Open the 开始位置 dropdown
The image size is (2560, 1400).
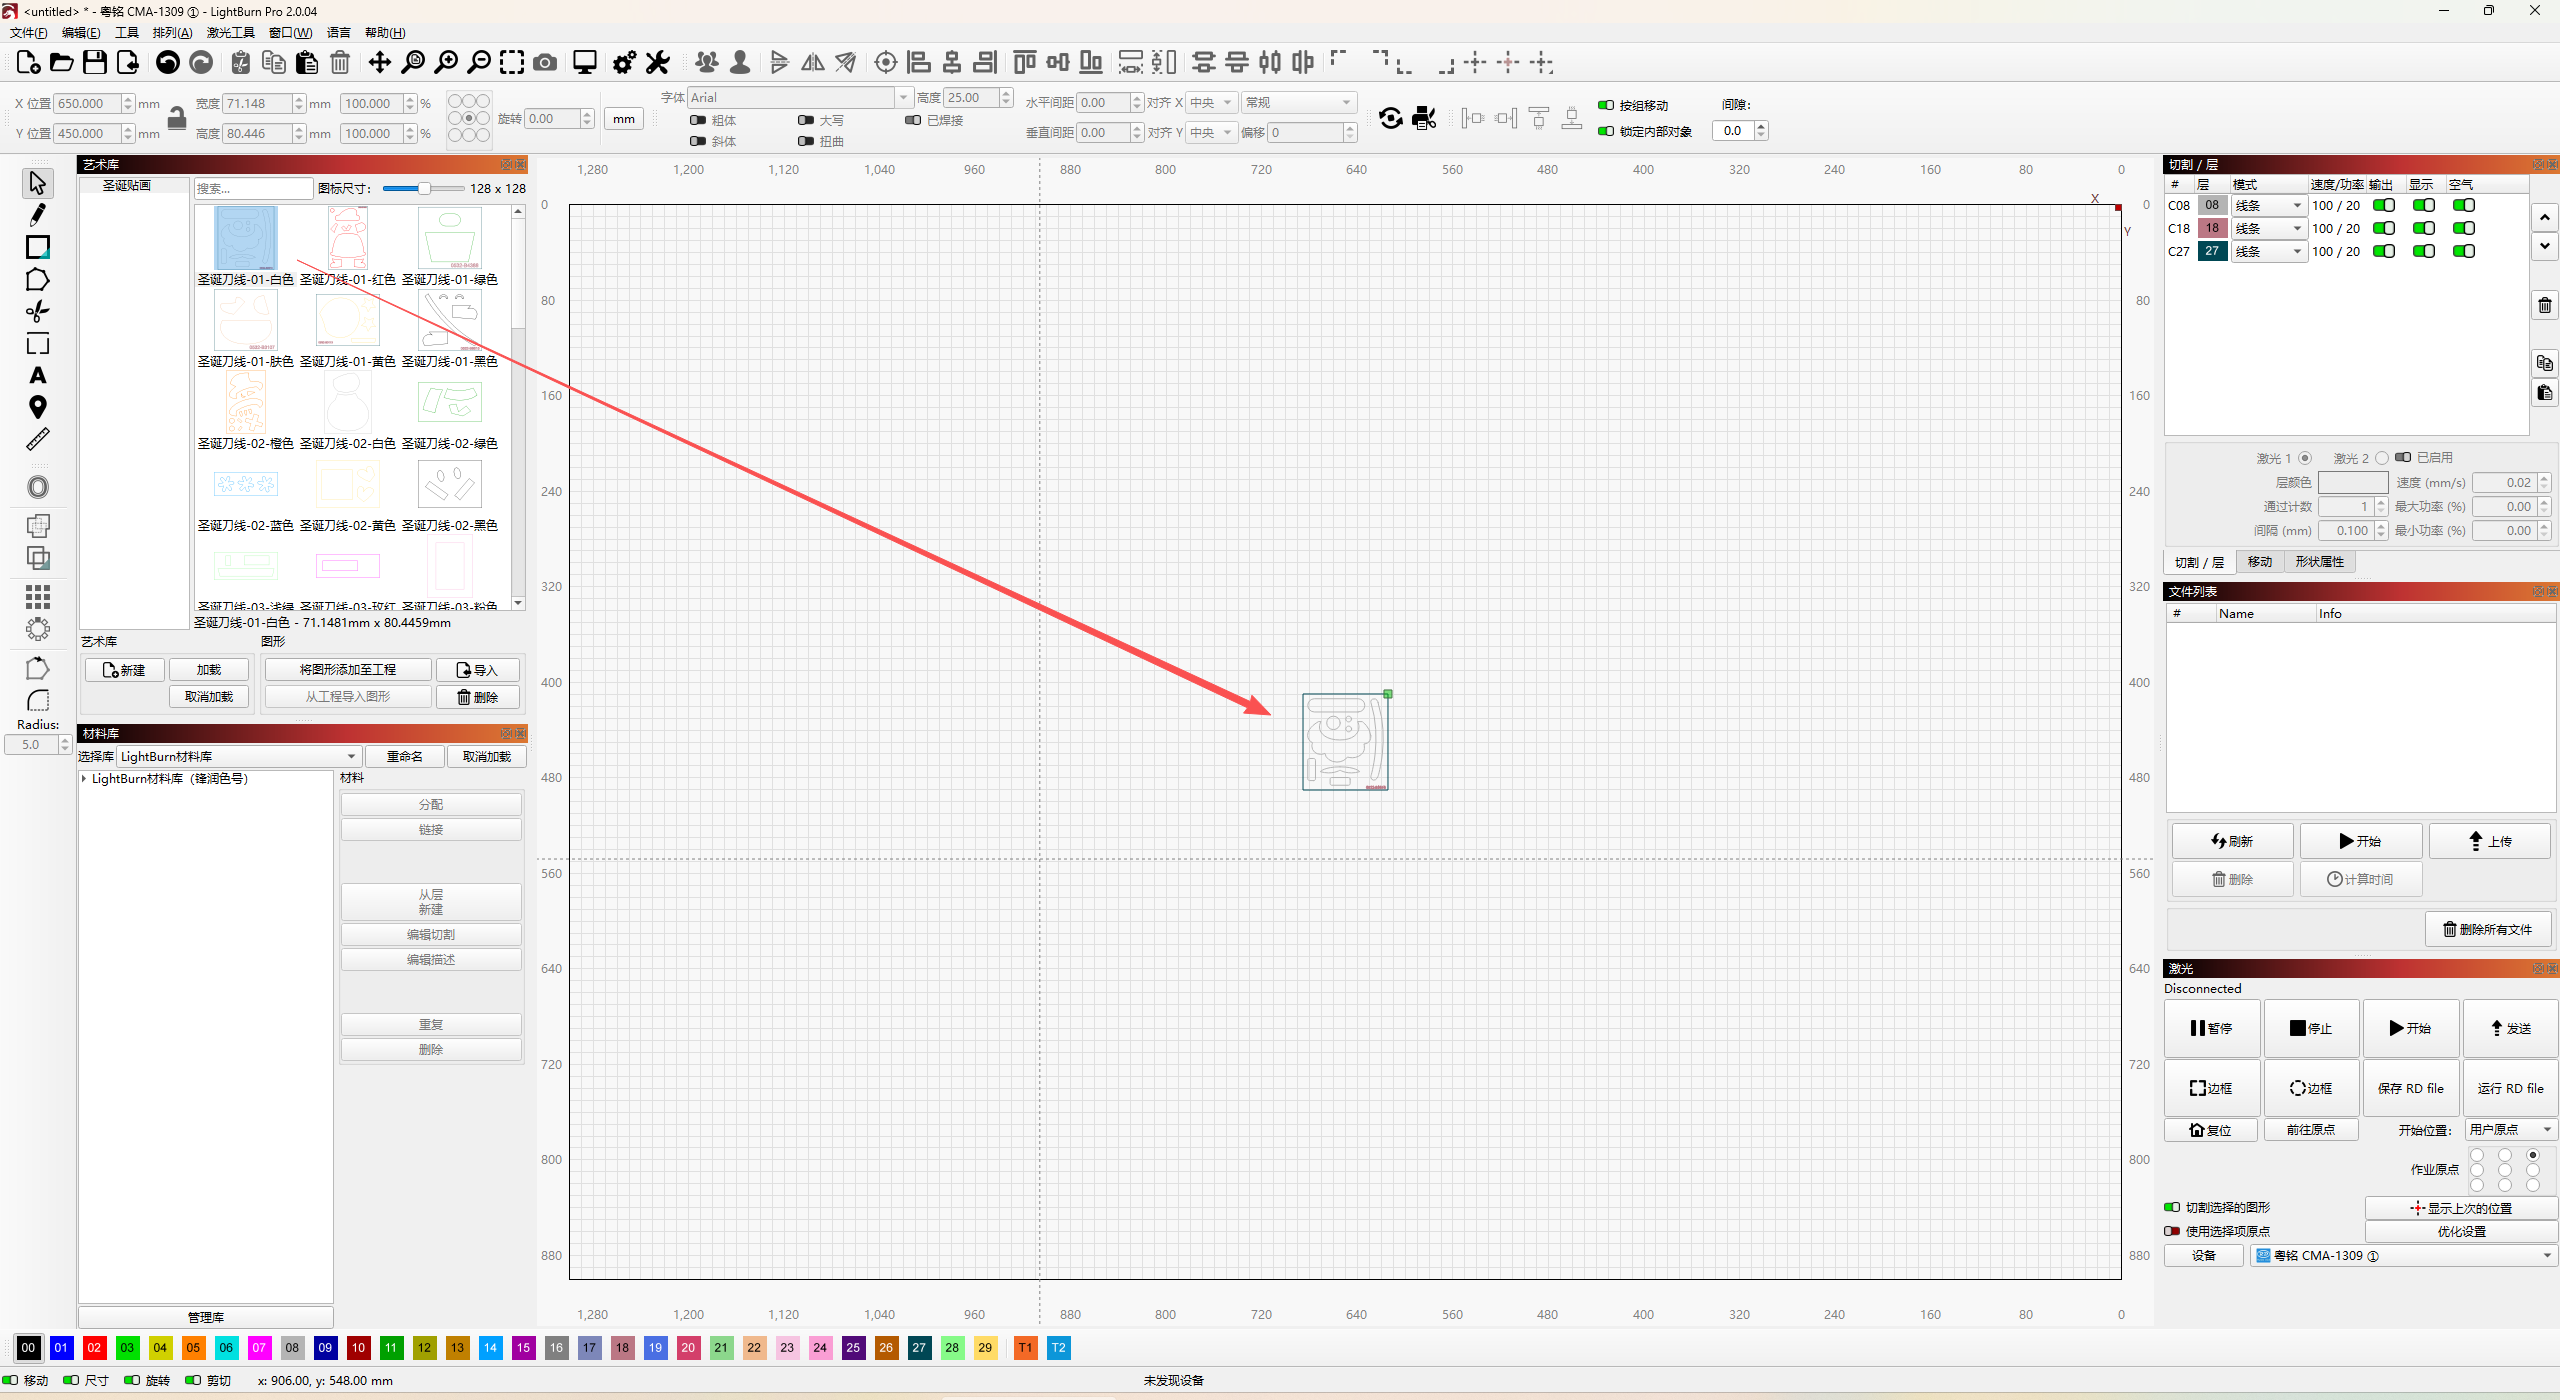click(x=2509, y=1130)
